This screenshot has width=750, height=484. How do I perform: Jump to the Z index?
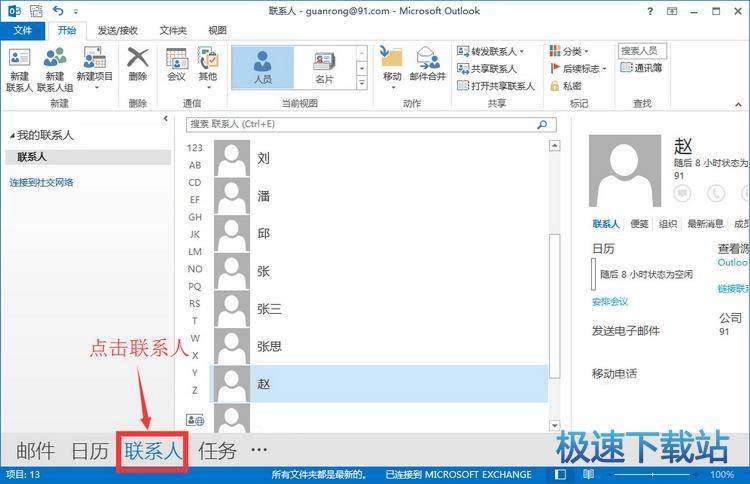(195, 390)
